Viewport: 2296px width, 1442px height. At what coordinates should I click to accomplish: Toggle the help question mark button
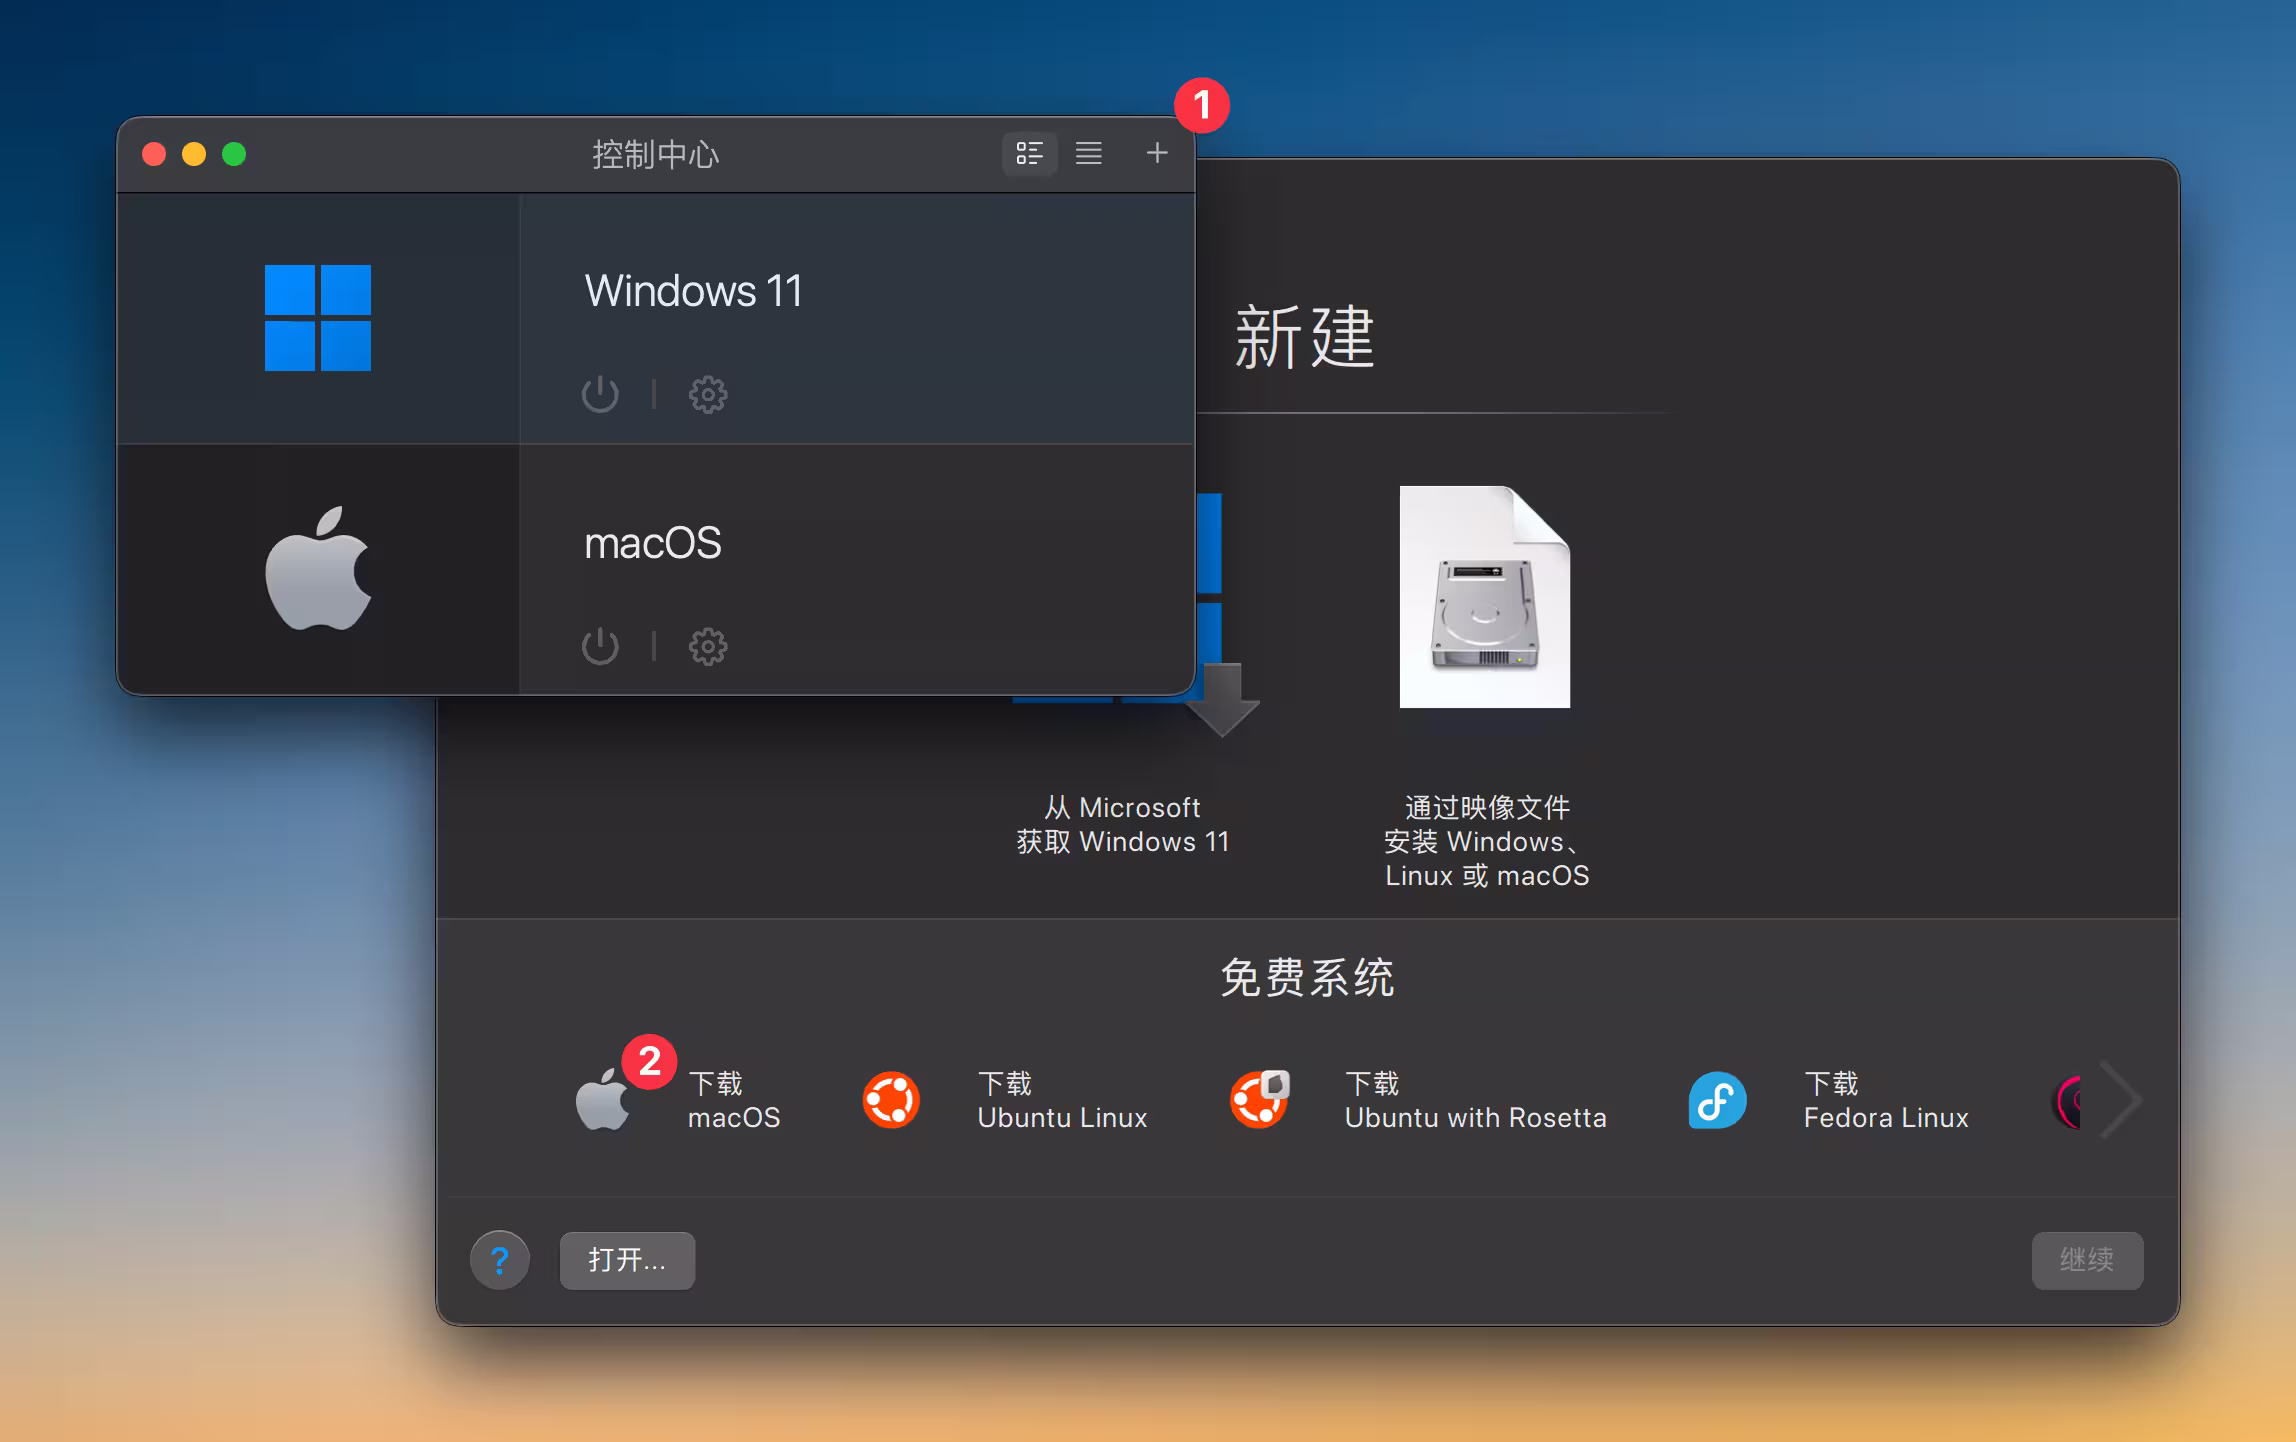pyautogui.click(x=500, y=1261)
